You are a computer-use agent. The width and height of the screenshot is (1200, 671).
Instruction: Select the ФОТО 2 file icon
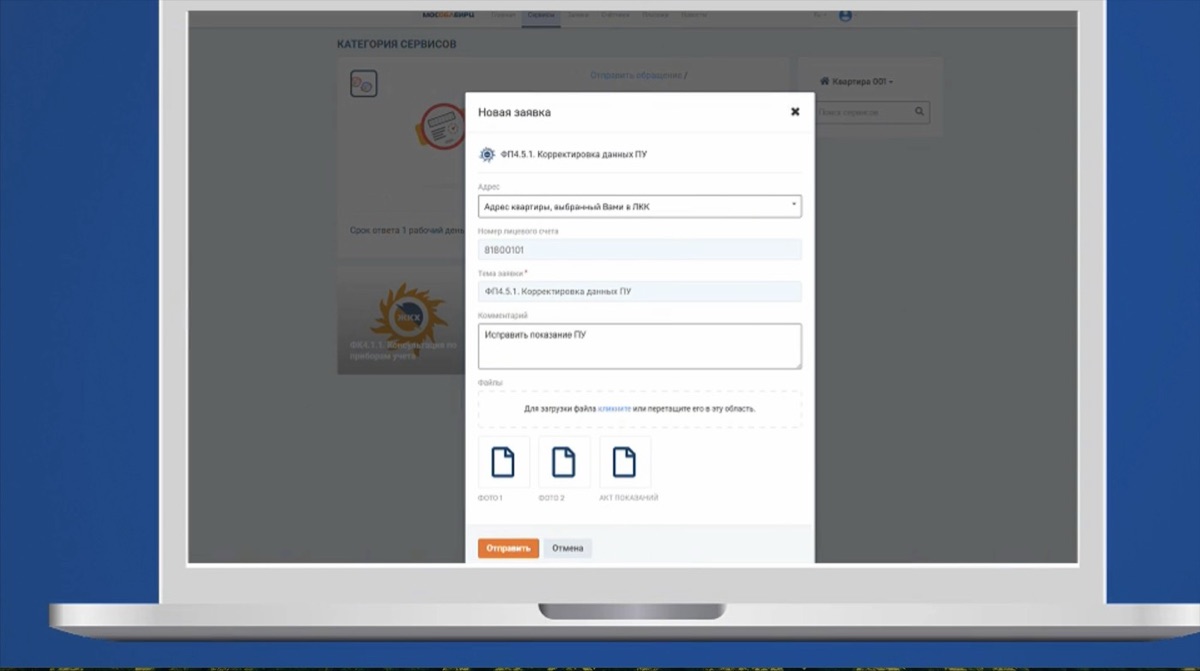coord(564,462)
